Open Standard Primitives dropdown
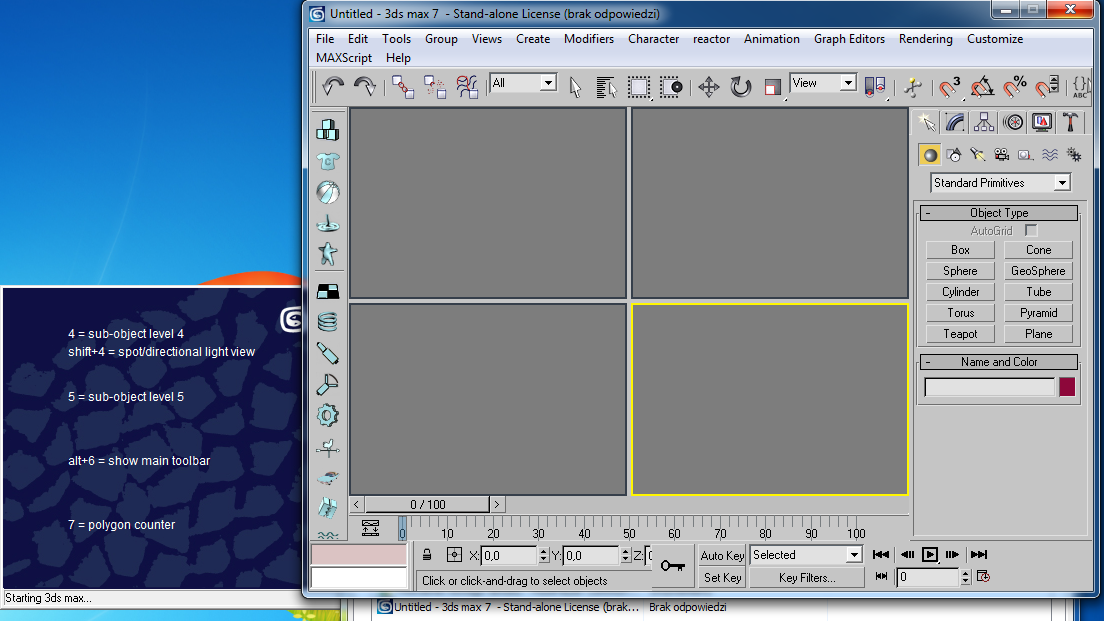This screenshot has height=621, width=1104. click(1000, 183)
